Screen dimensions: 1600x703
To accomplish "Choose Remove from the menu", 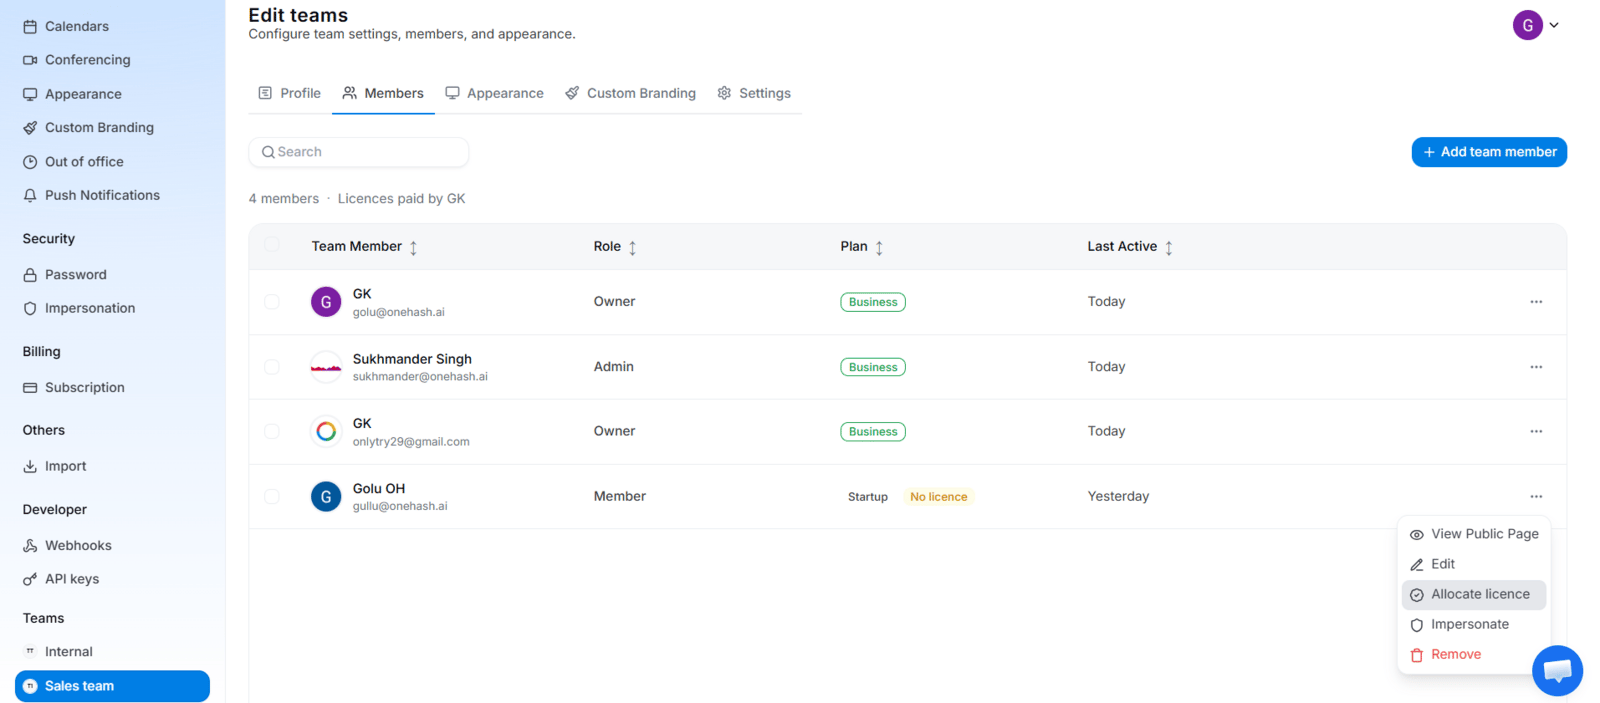I will (x=1474, y=655).
